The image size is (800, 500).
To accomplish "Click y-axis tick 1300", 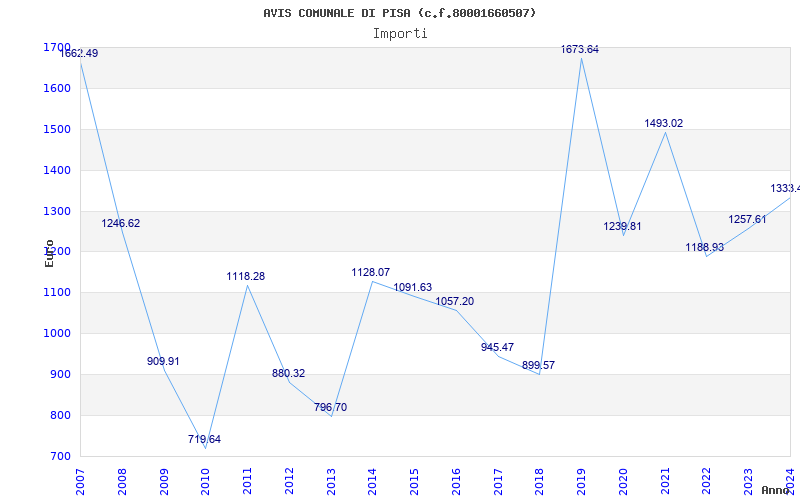I will point(57,211).
